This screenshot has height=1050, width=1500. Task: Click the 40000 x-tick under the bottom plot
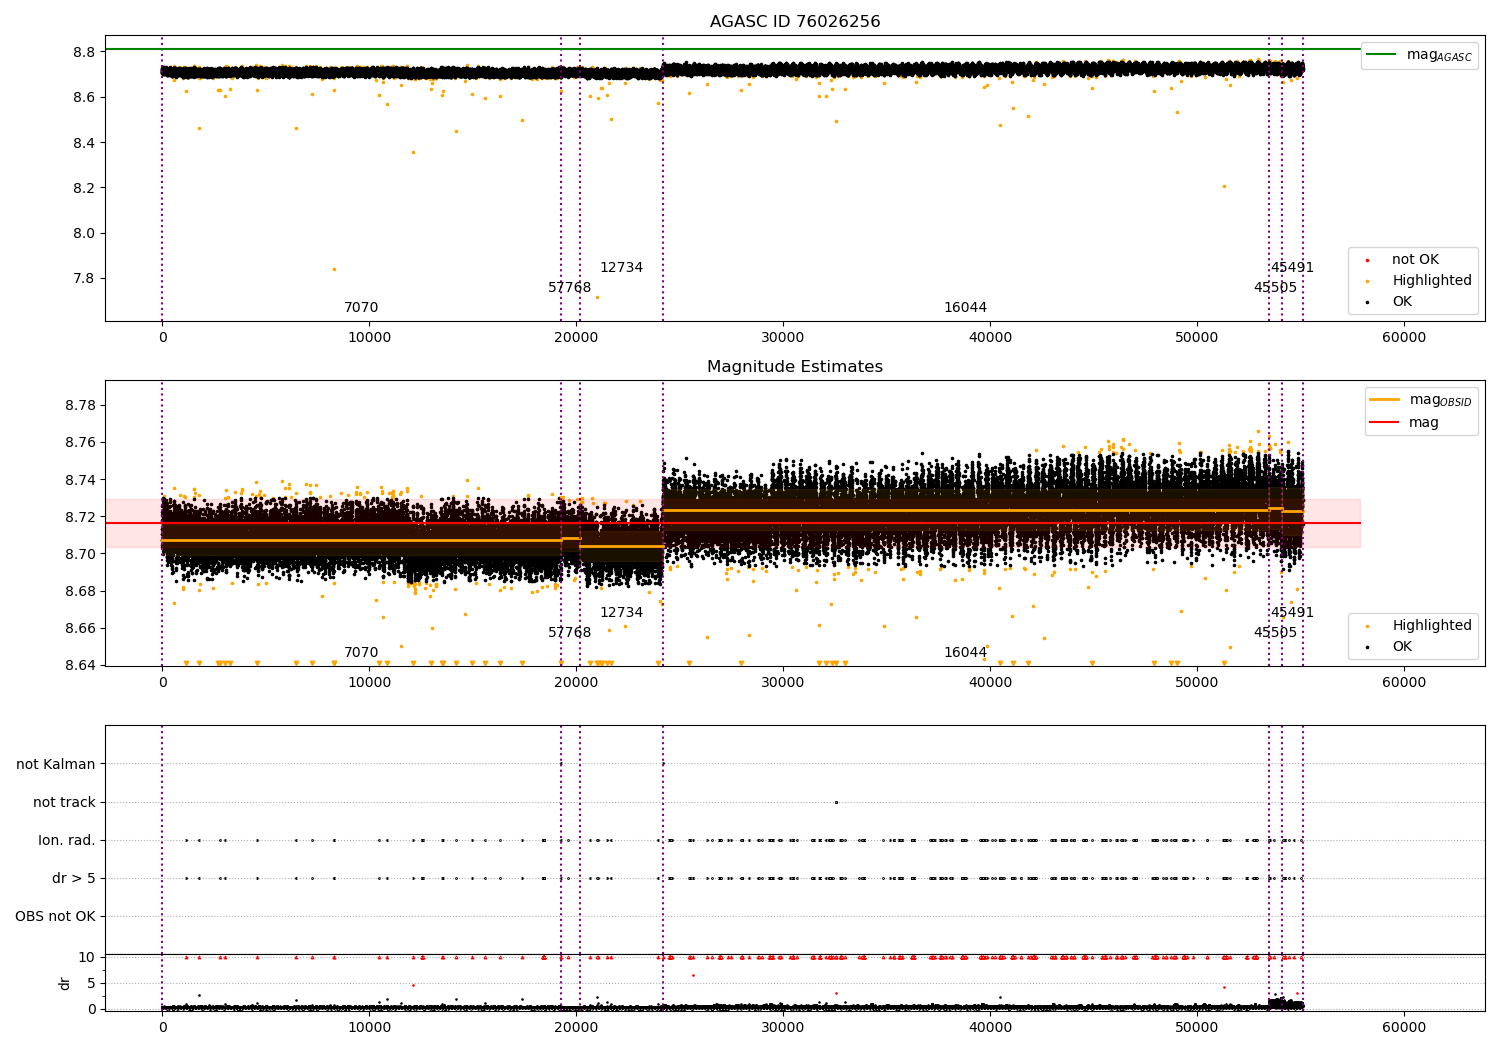click(990, 1027)
